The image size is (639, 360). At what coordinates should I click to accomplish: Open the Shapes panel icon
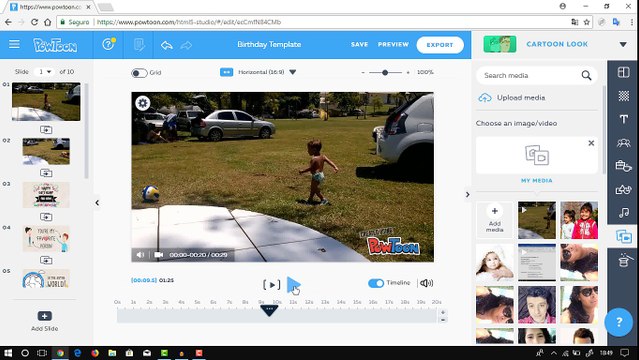click(623, 189)
